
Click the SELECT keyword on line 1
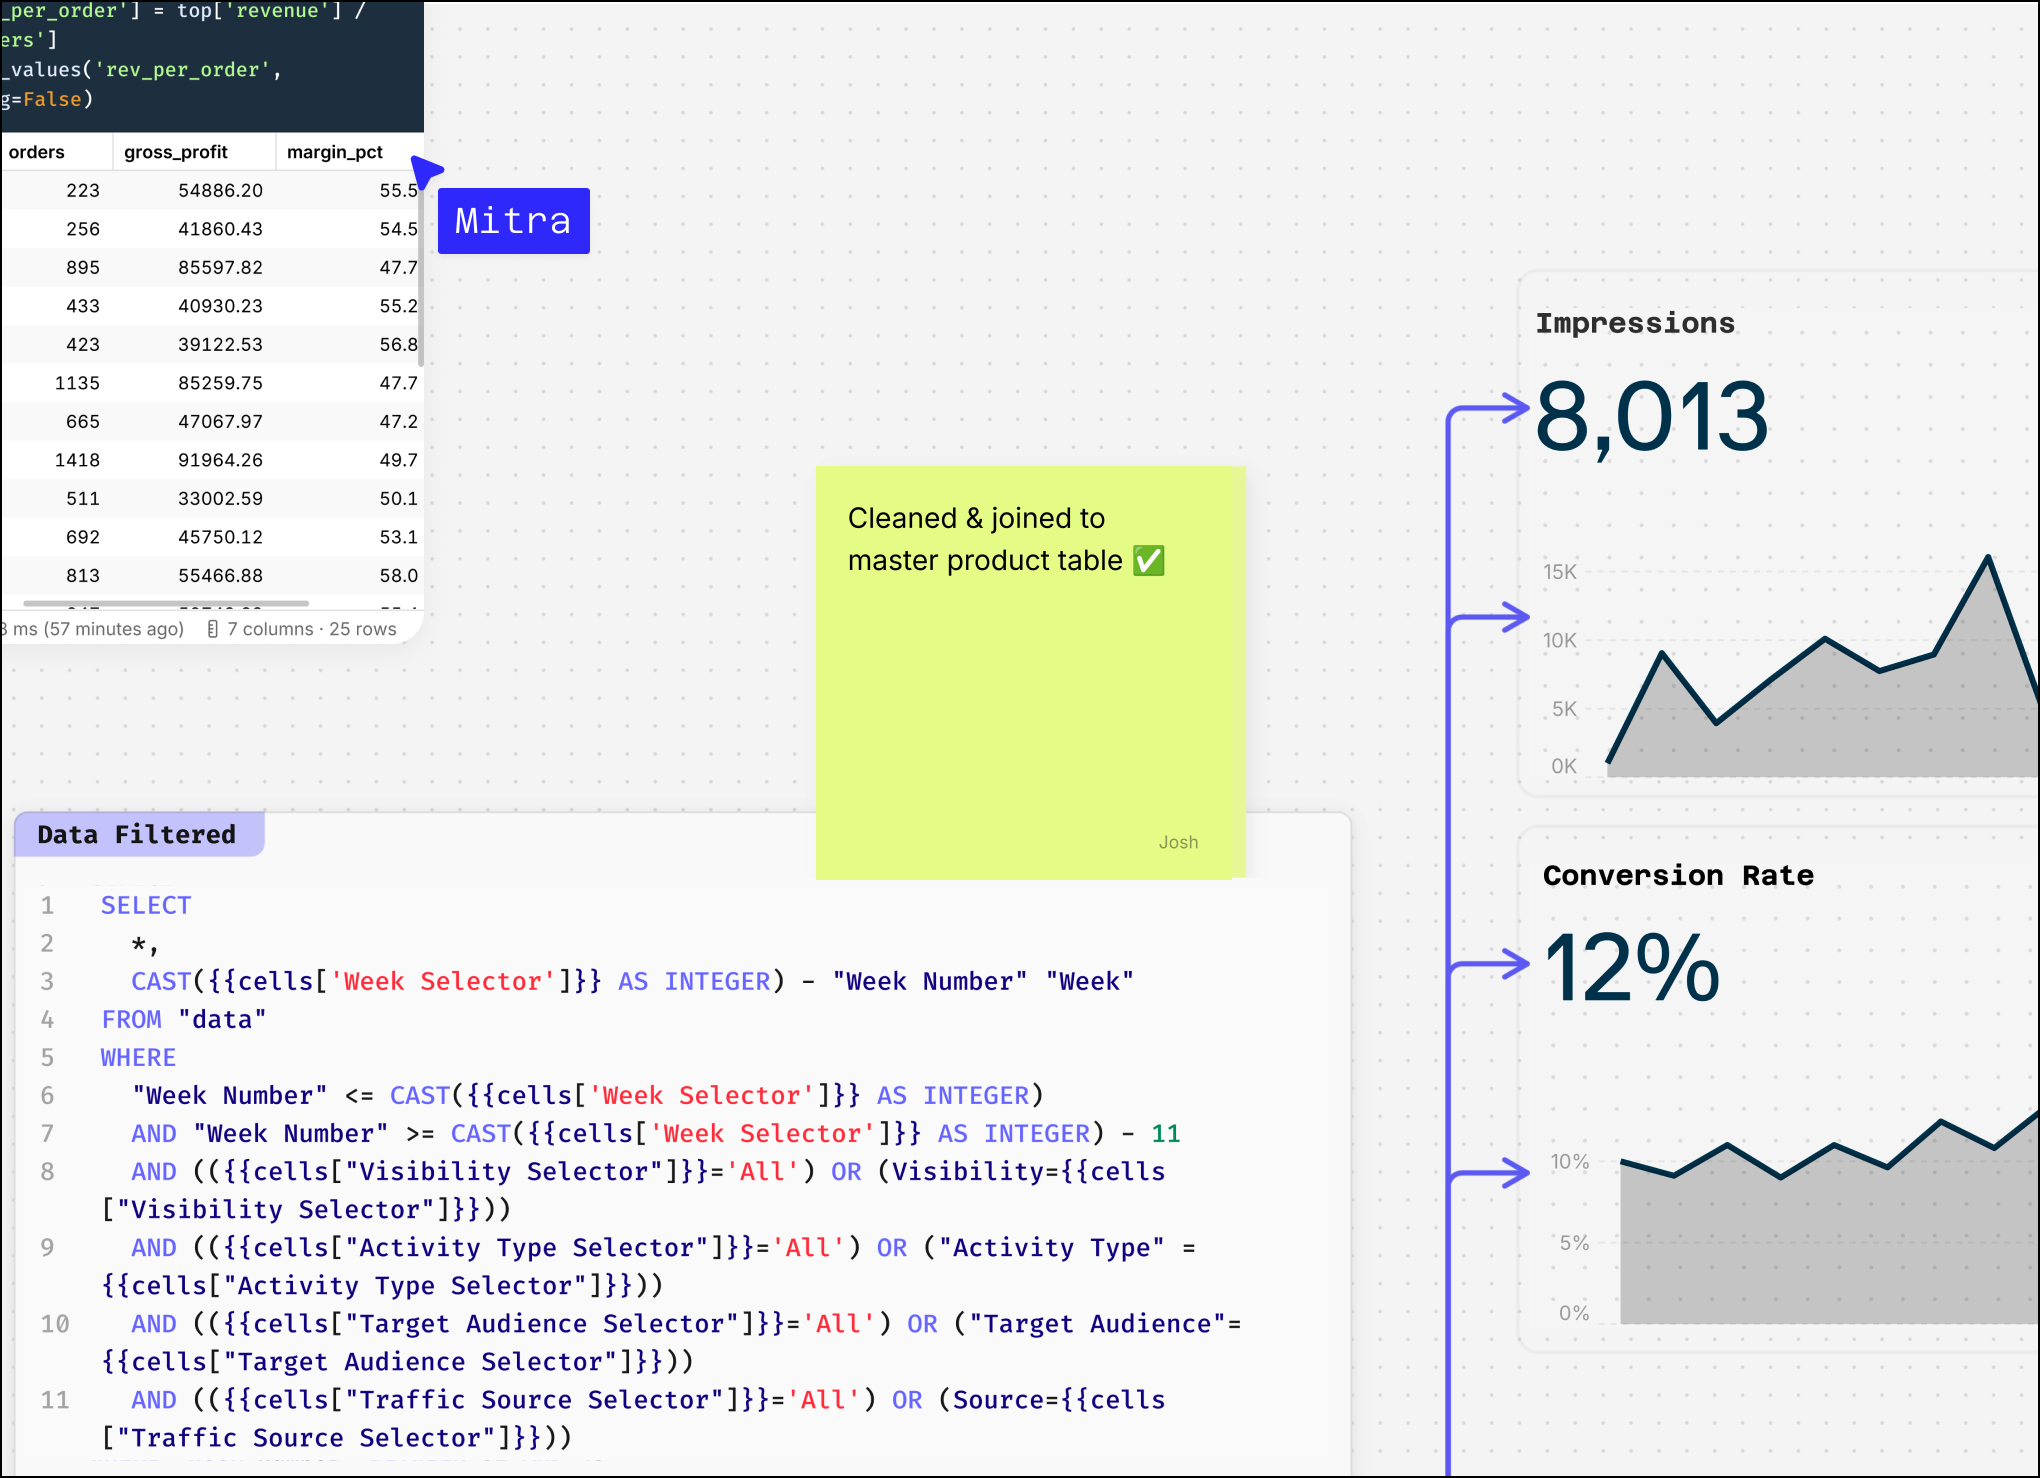(146, 905)
